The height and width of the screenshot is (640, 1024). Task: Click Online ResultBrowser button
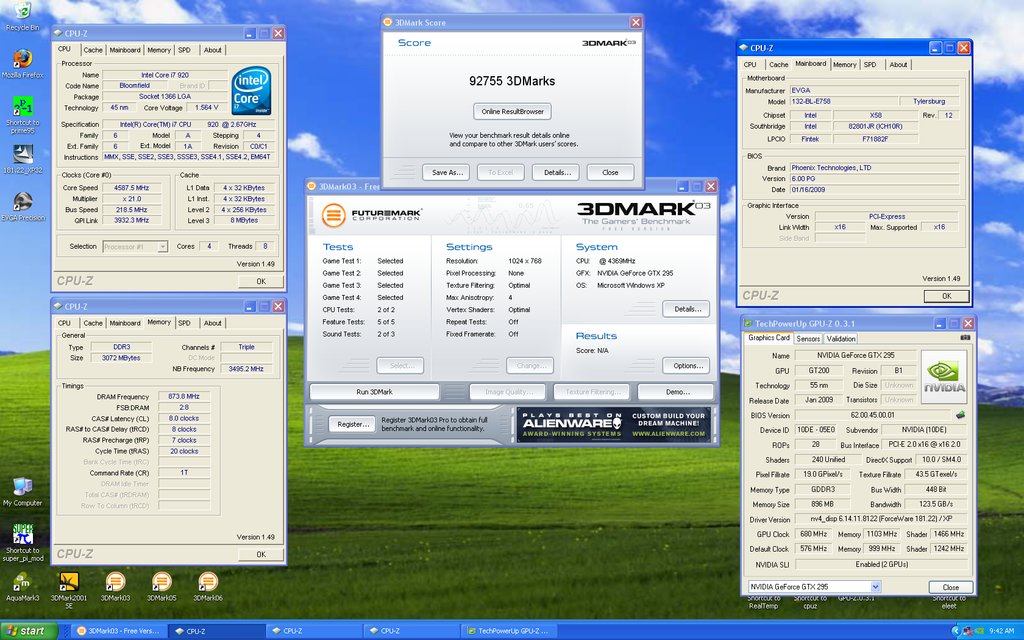(x=513, y=111)
